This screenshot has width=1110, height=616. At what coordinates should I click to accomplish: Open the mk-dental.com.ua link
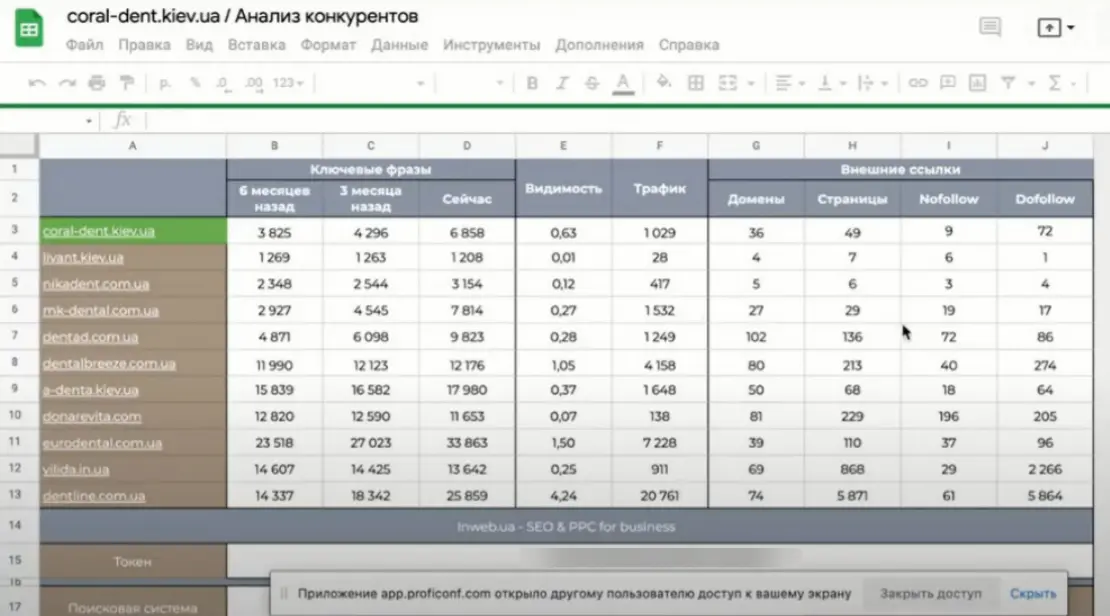point(101,311)
